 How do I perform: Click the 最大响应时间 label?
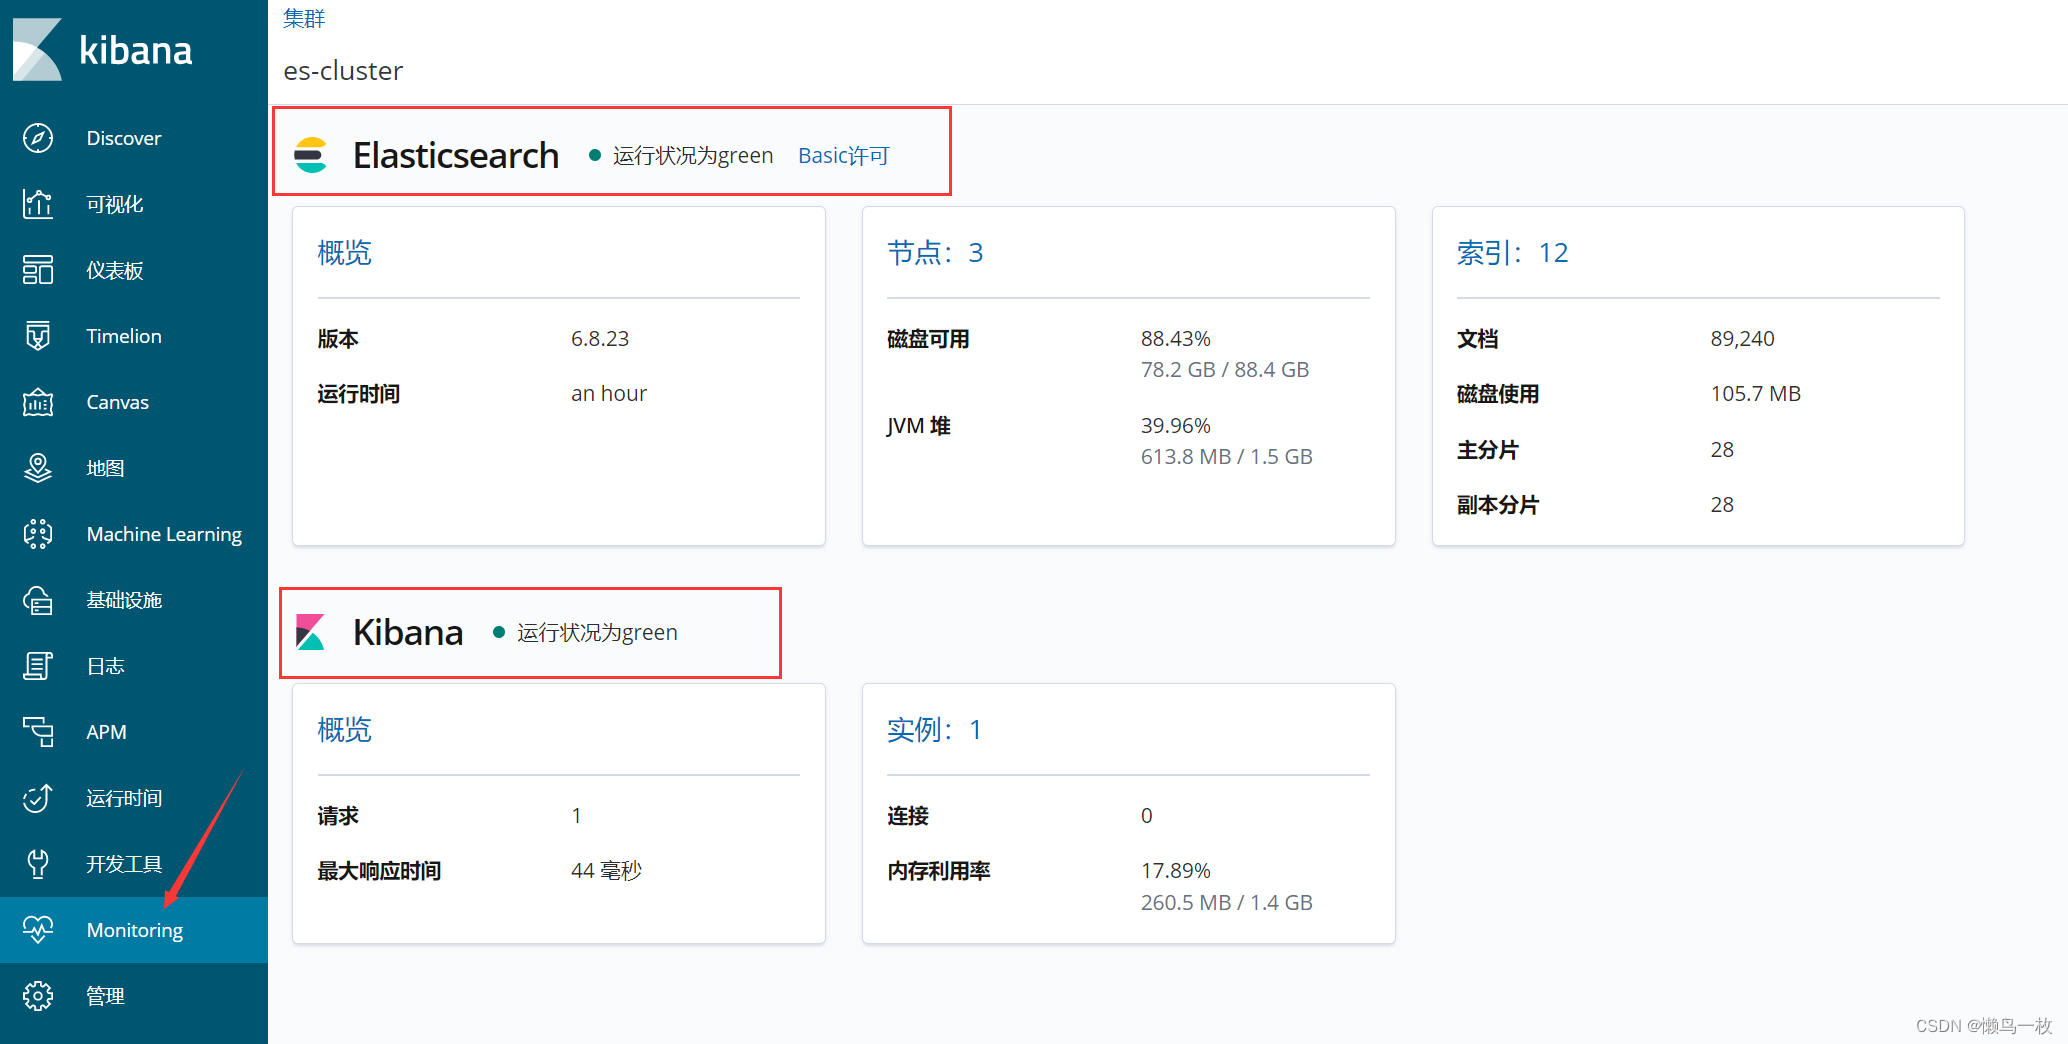pyautogui.click(x=379, y=870)
